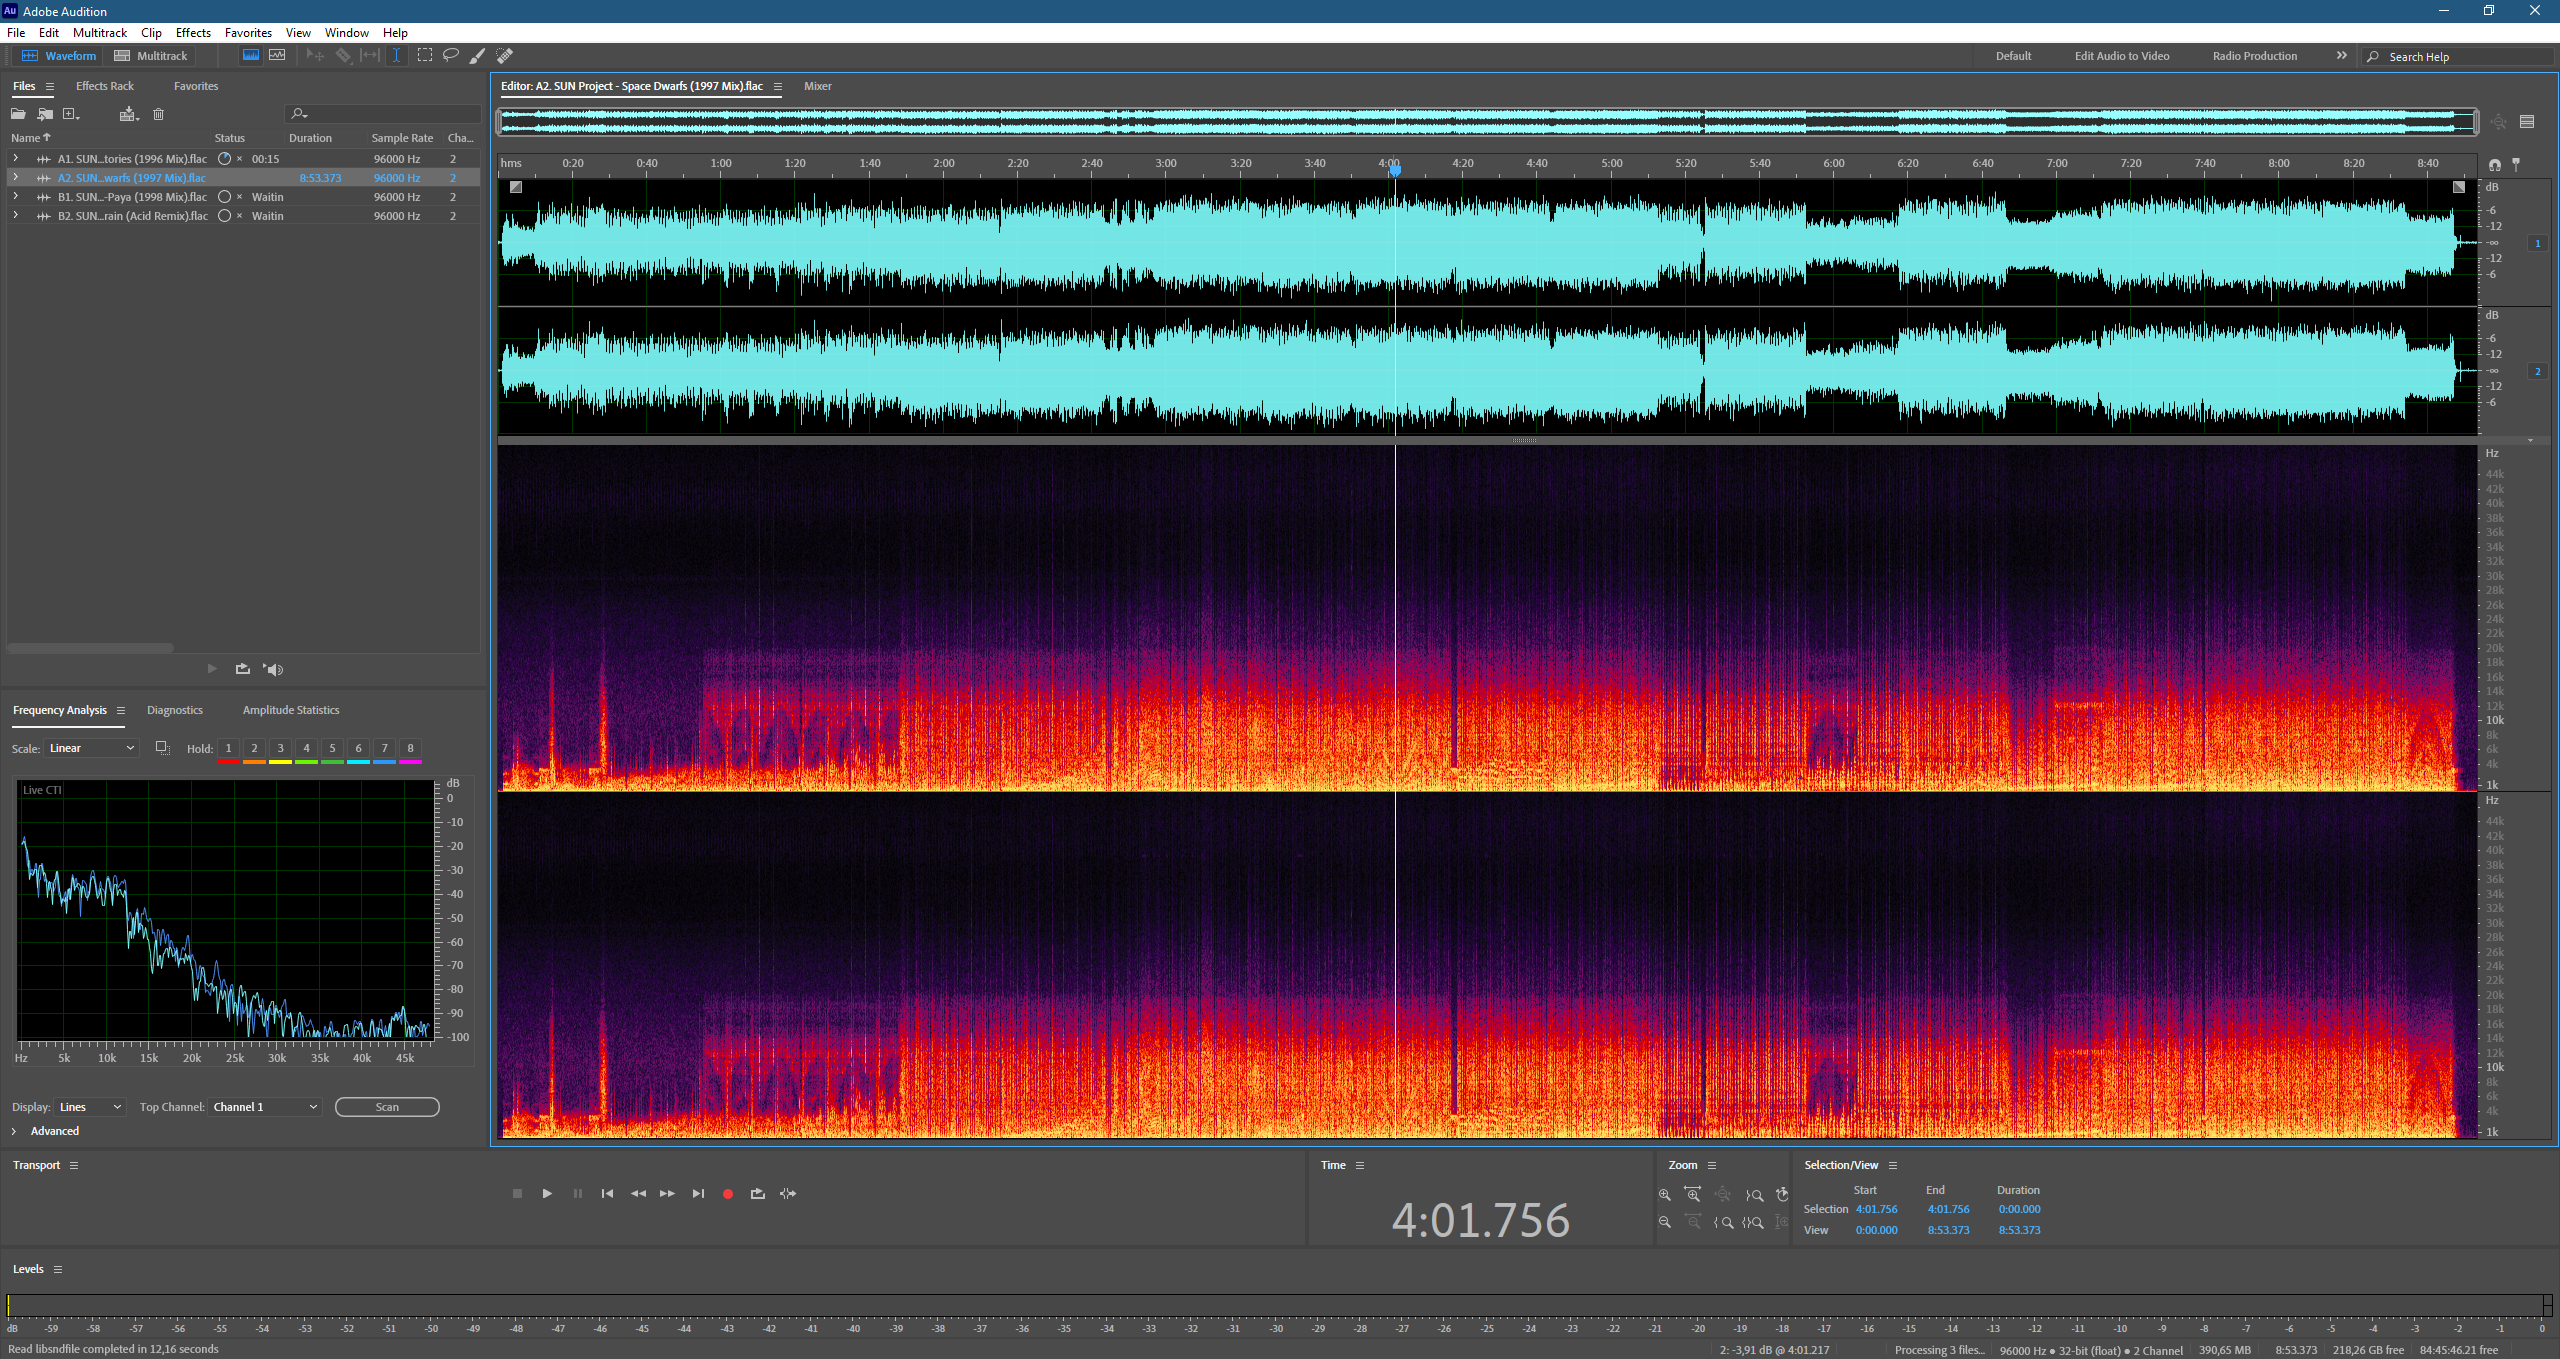The height and width of the screenshot is (1359, 2560).
Task: Select the Radio Production workspace
Action: 2255,56
